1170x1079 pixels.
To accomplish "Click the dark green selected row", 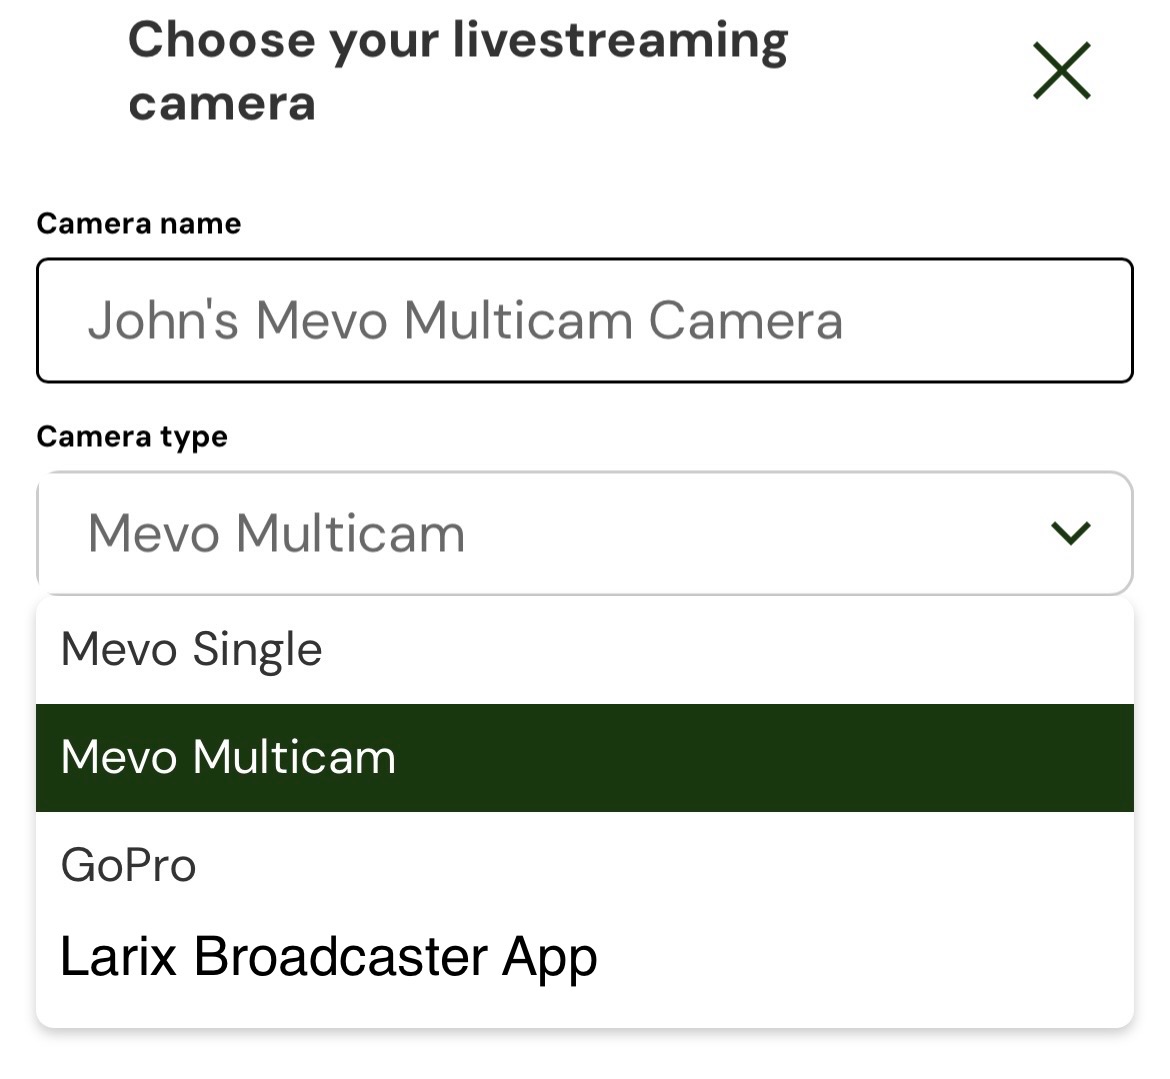I will point(585,757).
